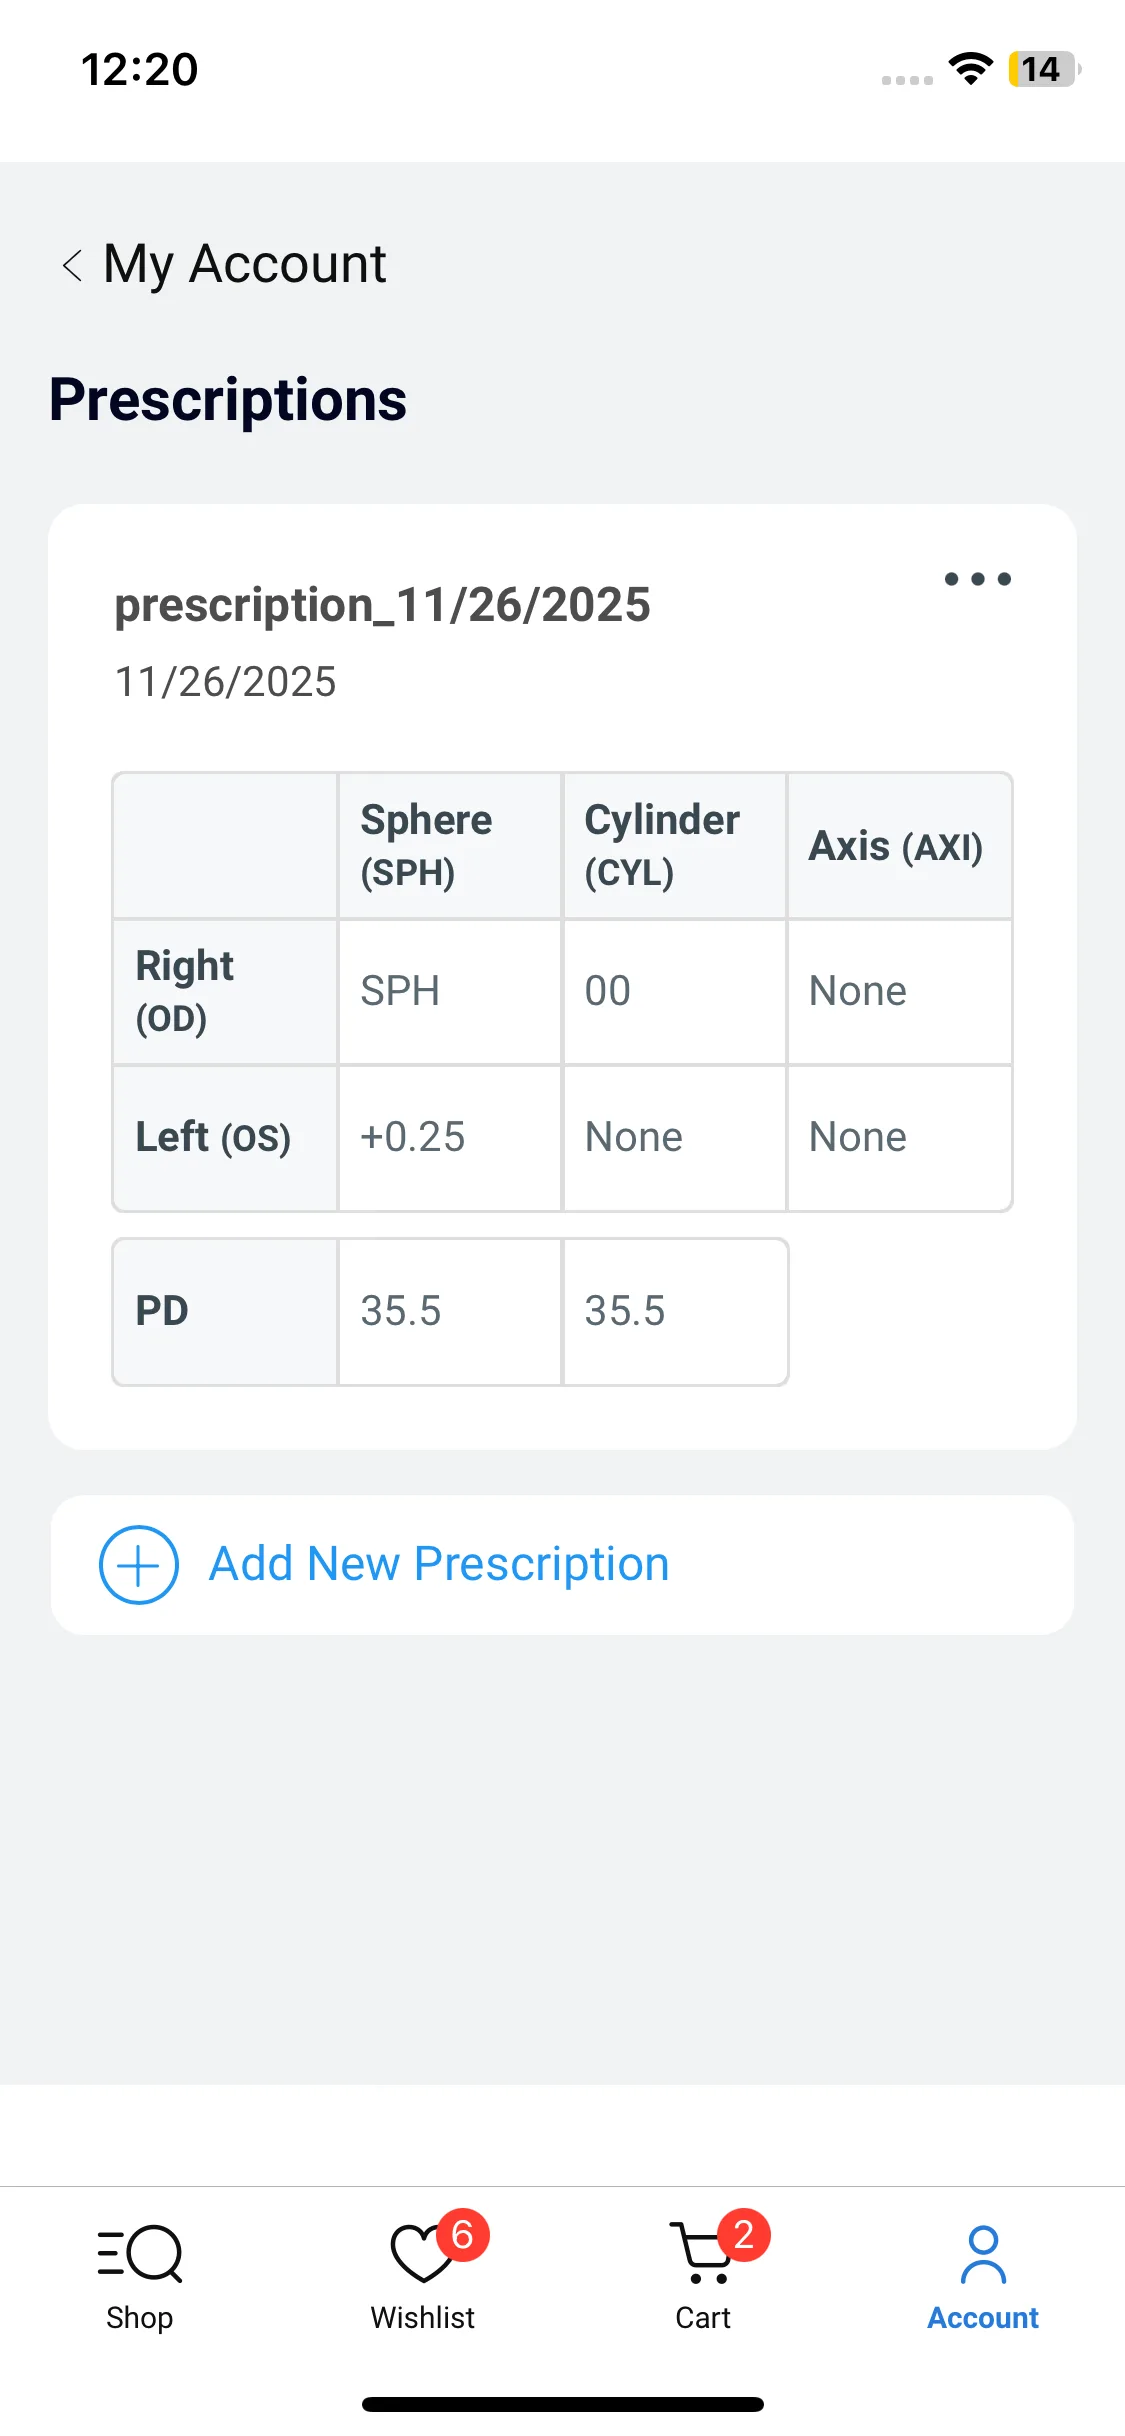This screenshot has width=1125, height=2436.
Task: Tap the plus circle add icon
Action: pyautogui.click(x=139, y=1565)
